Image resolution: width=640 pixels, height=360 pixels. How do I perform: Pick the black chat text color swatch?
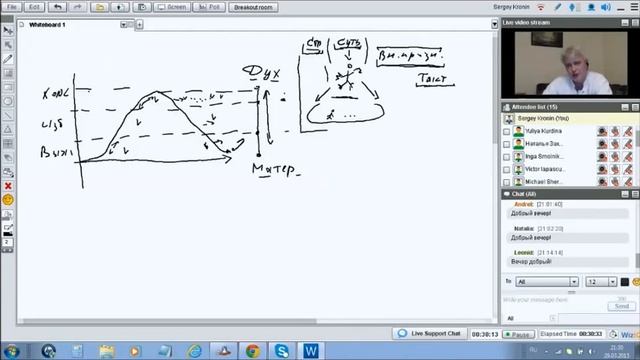624,282
